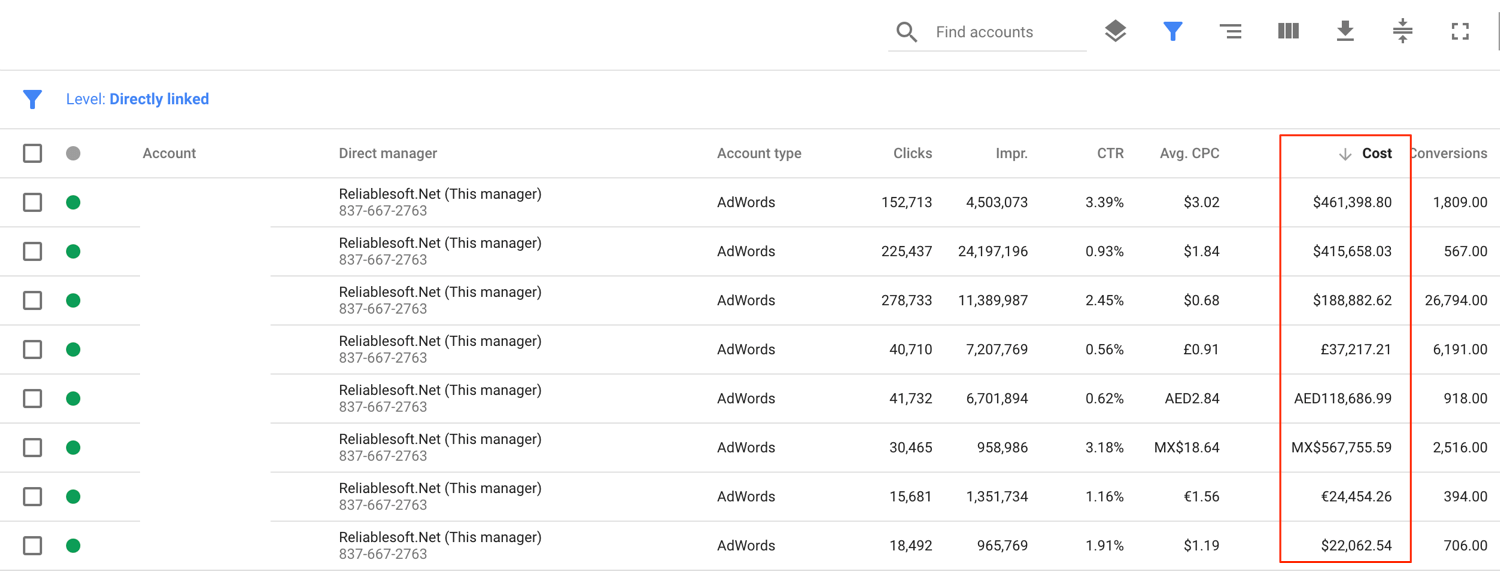Screen dimensions: 1500x571
Task: Tick the checkbox for the $22,062.54 row
Action: pos(33,545)
